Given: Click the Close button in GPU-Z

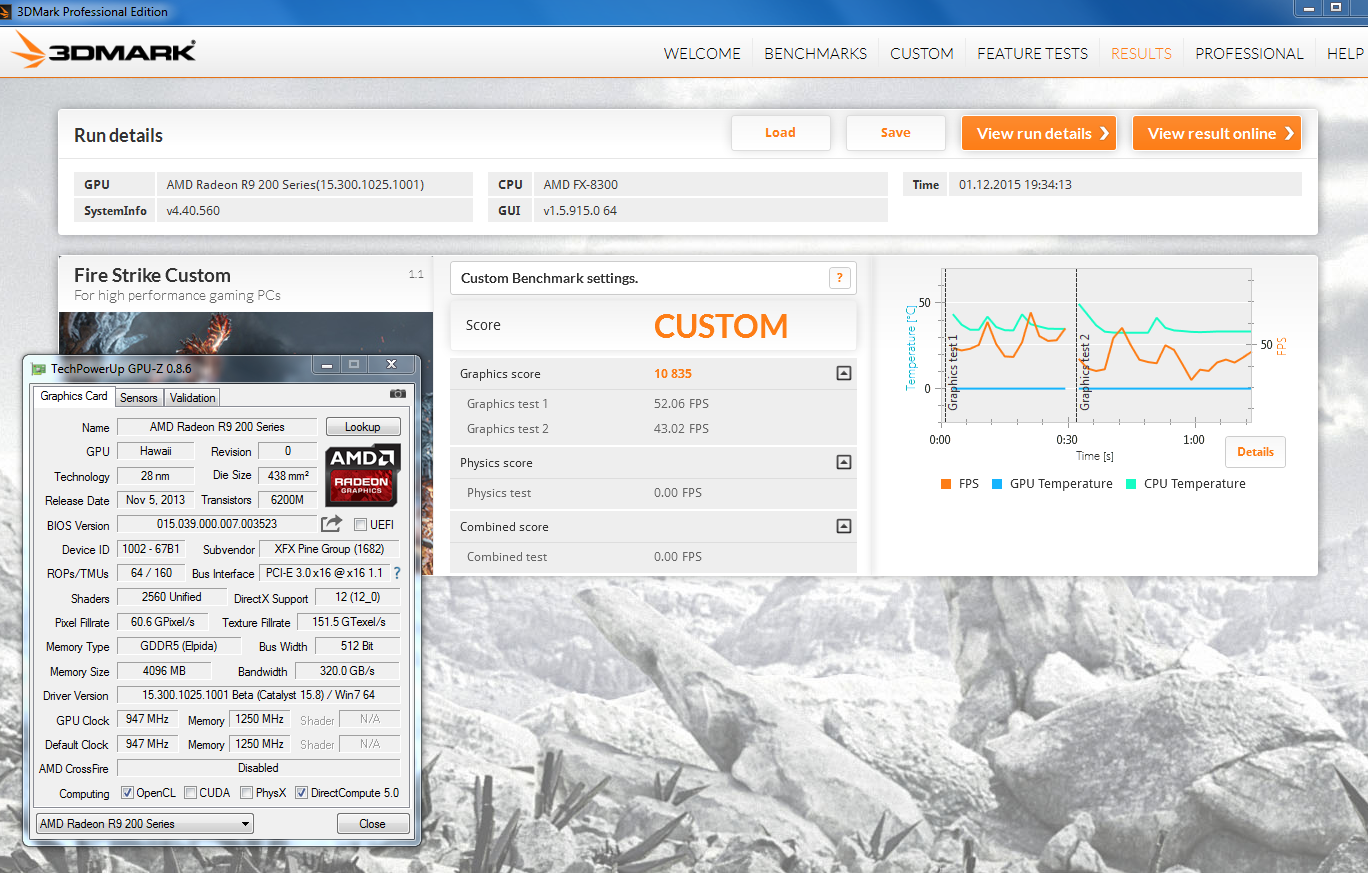Looking at the screenshot, I should pos(372,824).
